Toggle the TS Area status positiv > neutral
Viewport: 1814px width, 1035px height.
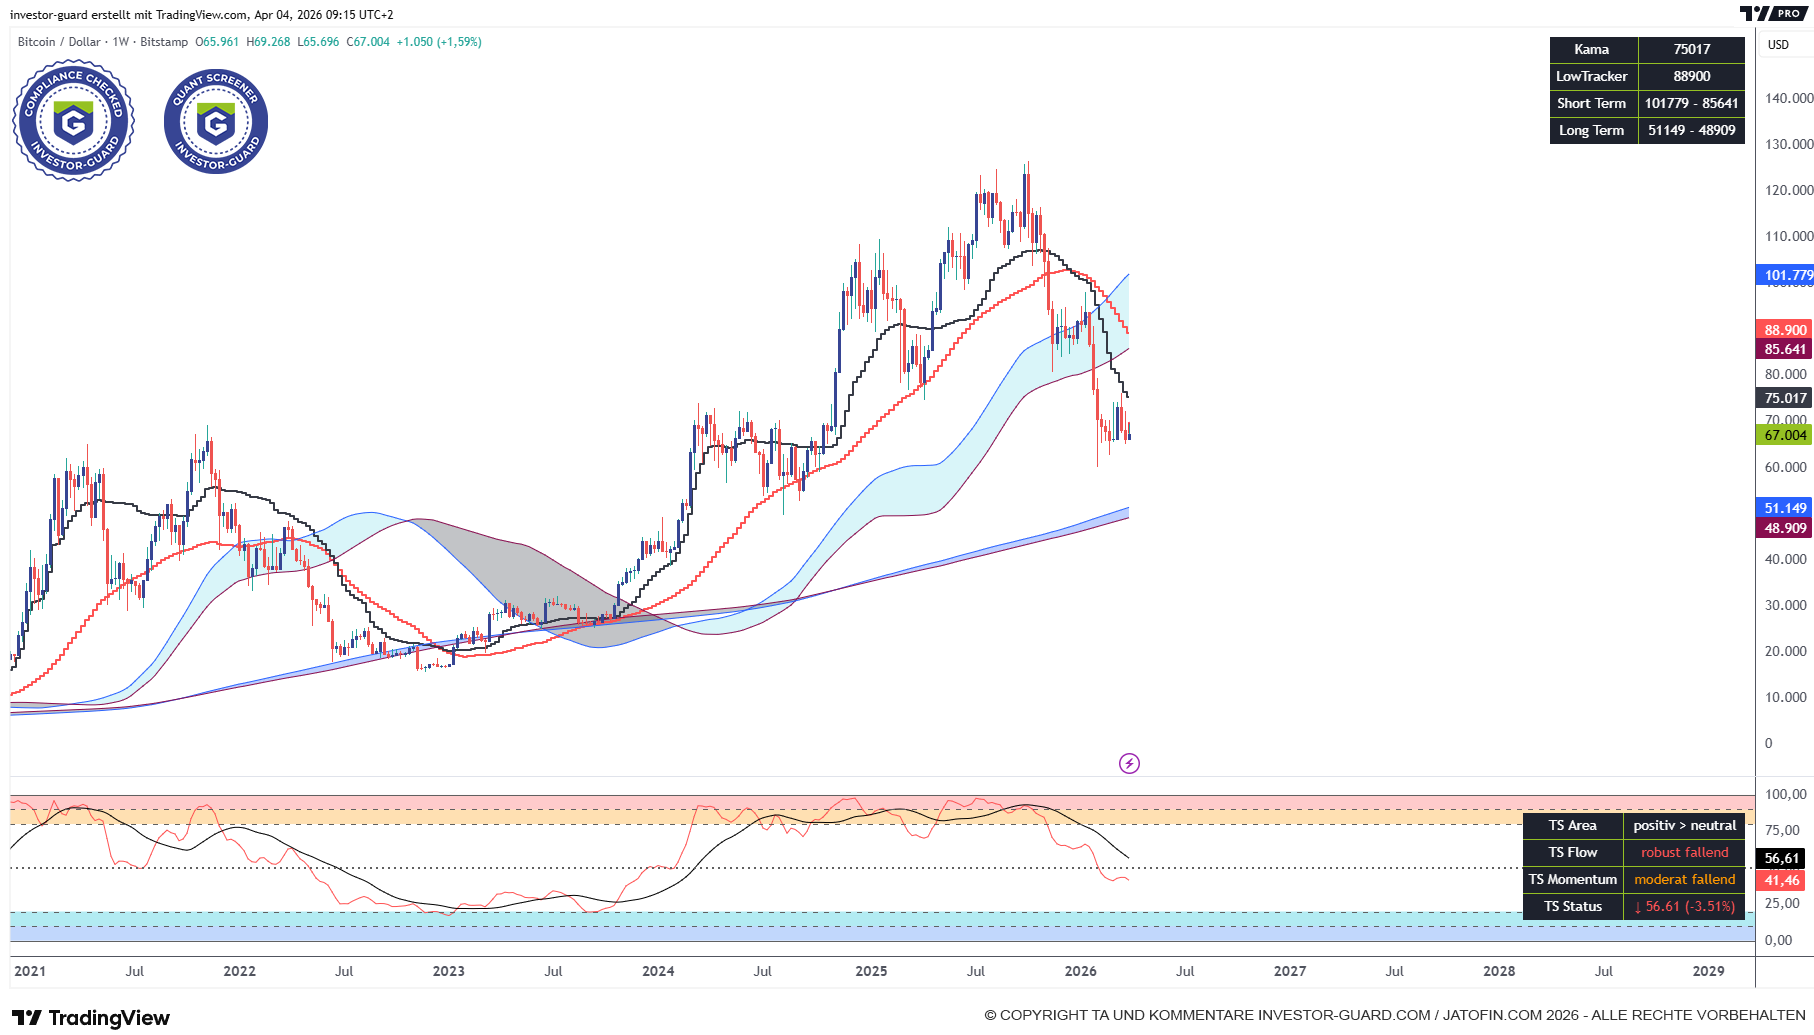point(1684,825)
